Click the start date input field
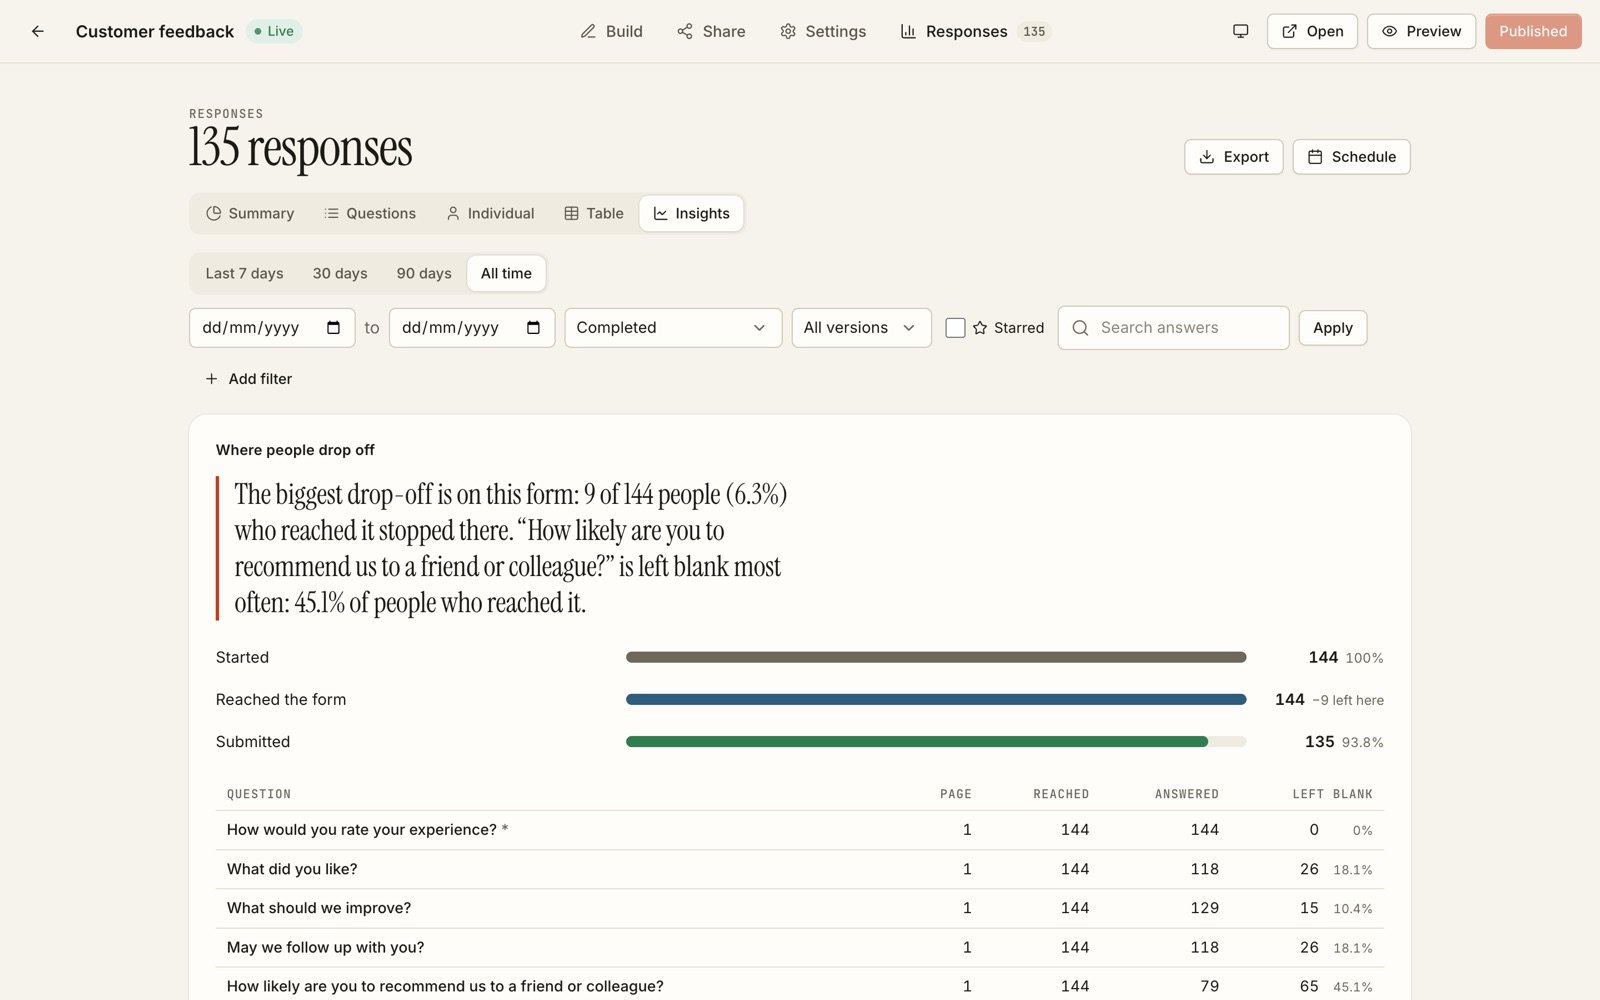Screen dimensions: 1600x1000 (272, 328)
